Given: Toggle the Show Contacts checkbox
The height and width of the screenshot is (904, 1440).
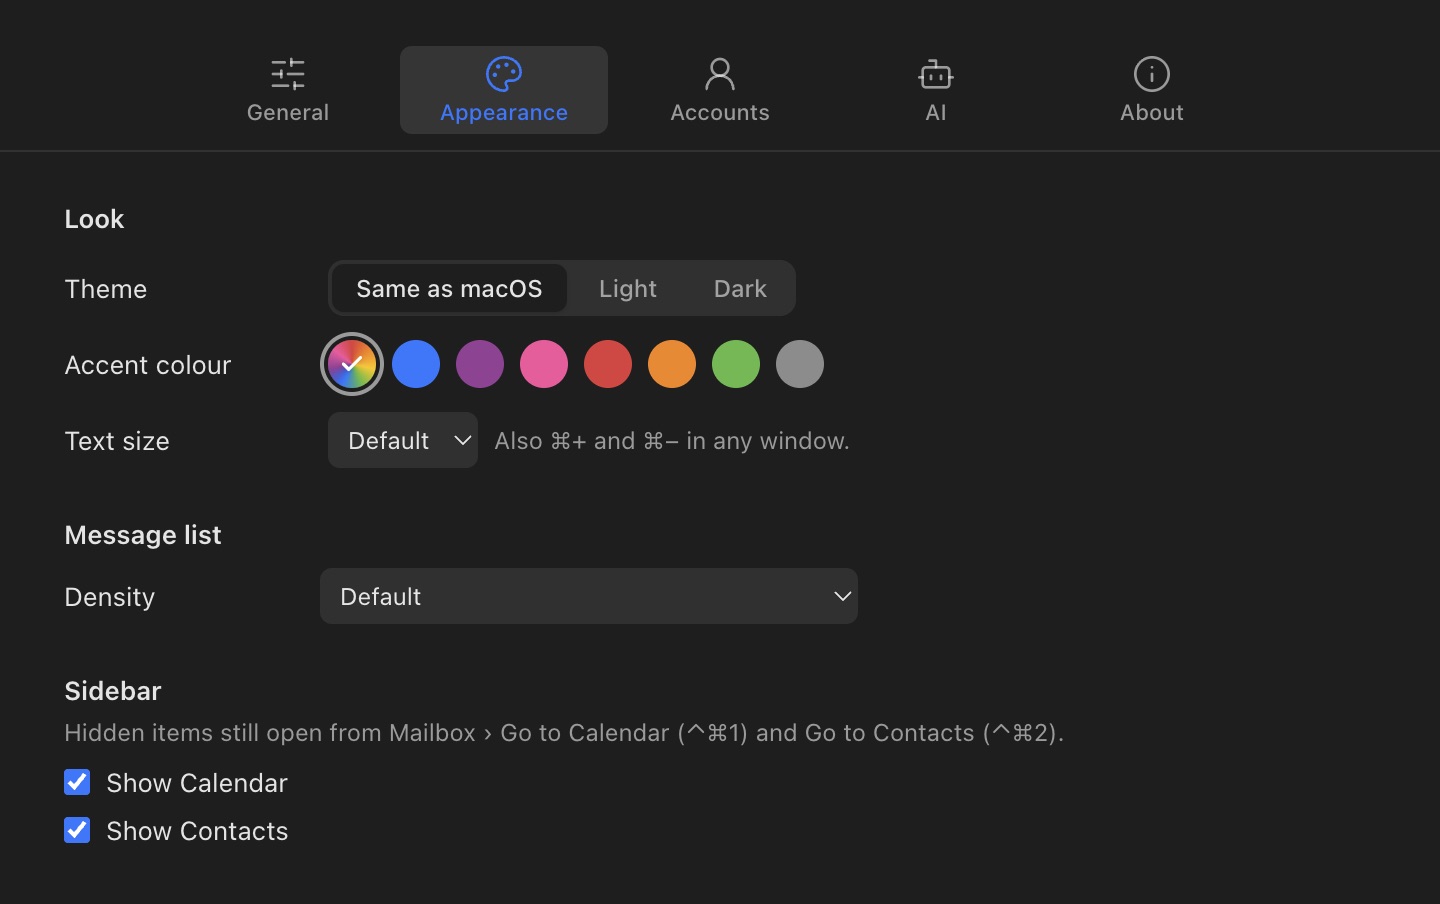Looking at the screenshot, I should [x=77, y=830].
